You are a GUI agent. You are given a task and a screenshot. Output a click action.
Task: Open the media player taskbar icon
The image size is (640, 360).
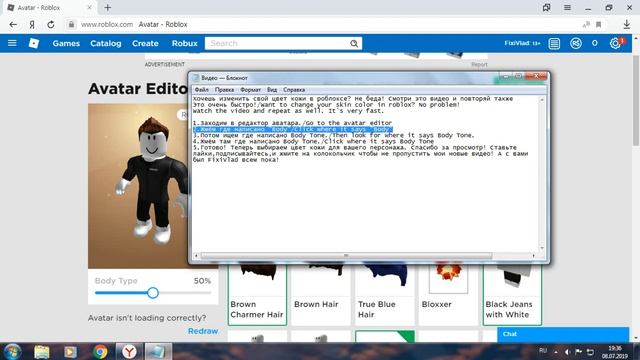[x=70, y=351]
